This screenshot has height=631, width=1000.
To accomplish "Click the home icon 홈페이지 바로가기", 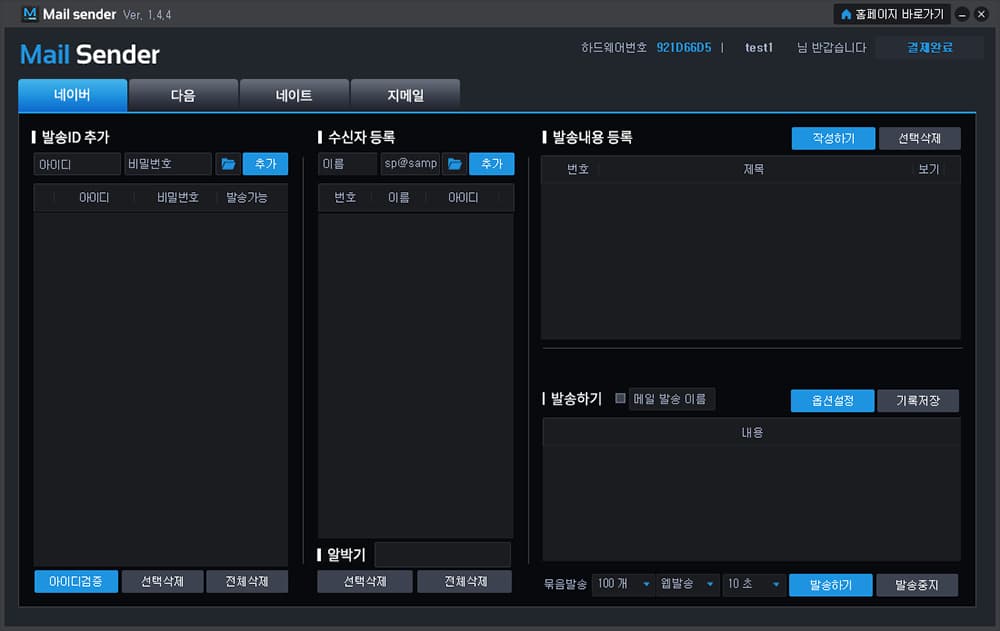I will (x=892, y=14).
